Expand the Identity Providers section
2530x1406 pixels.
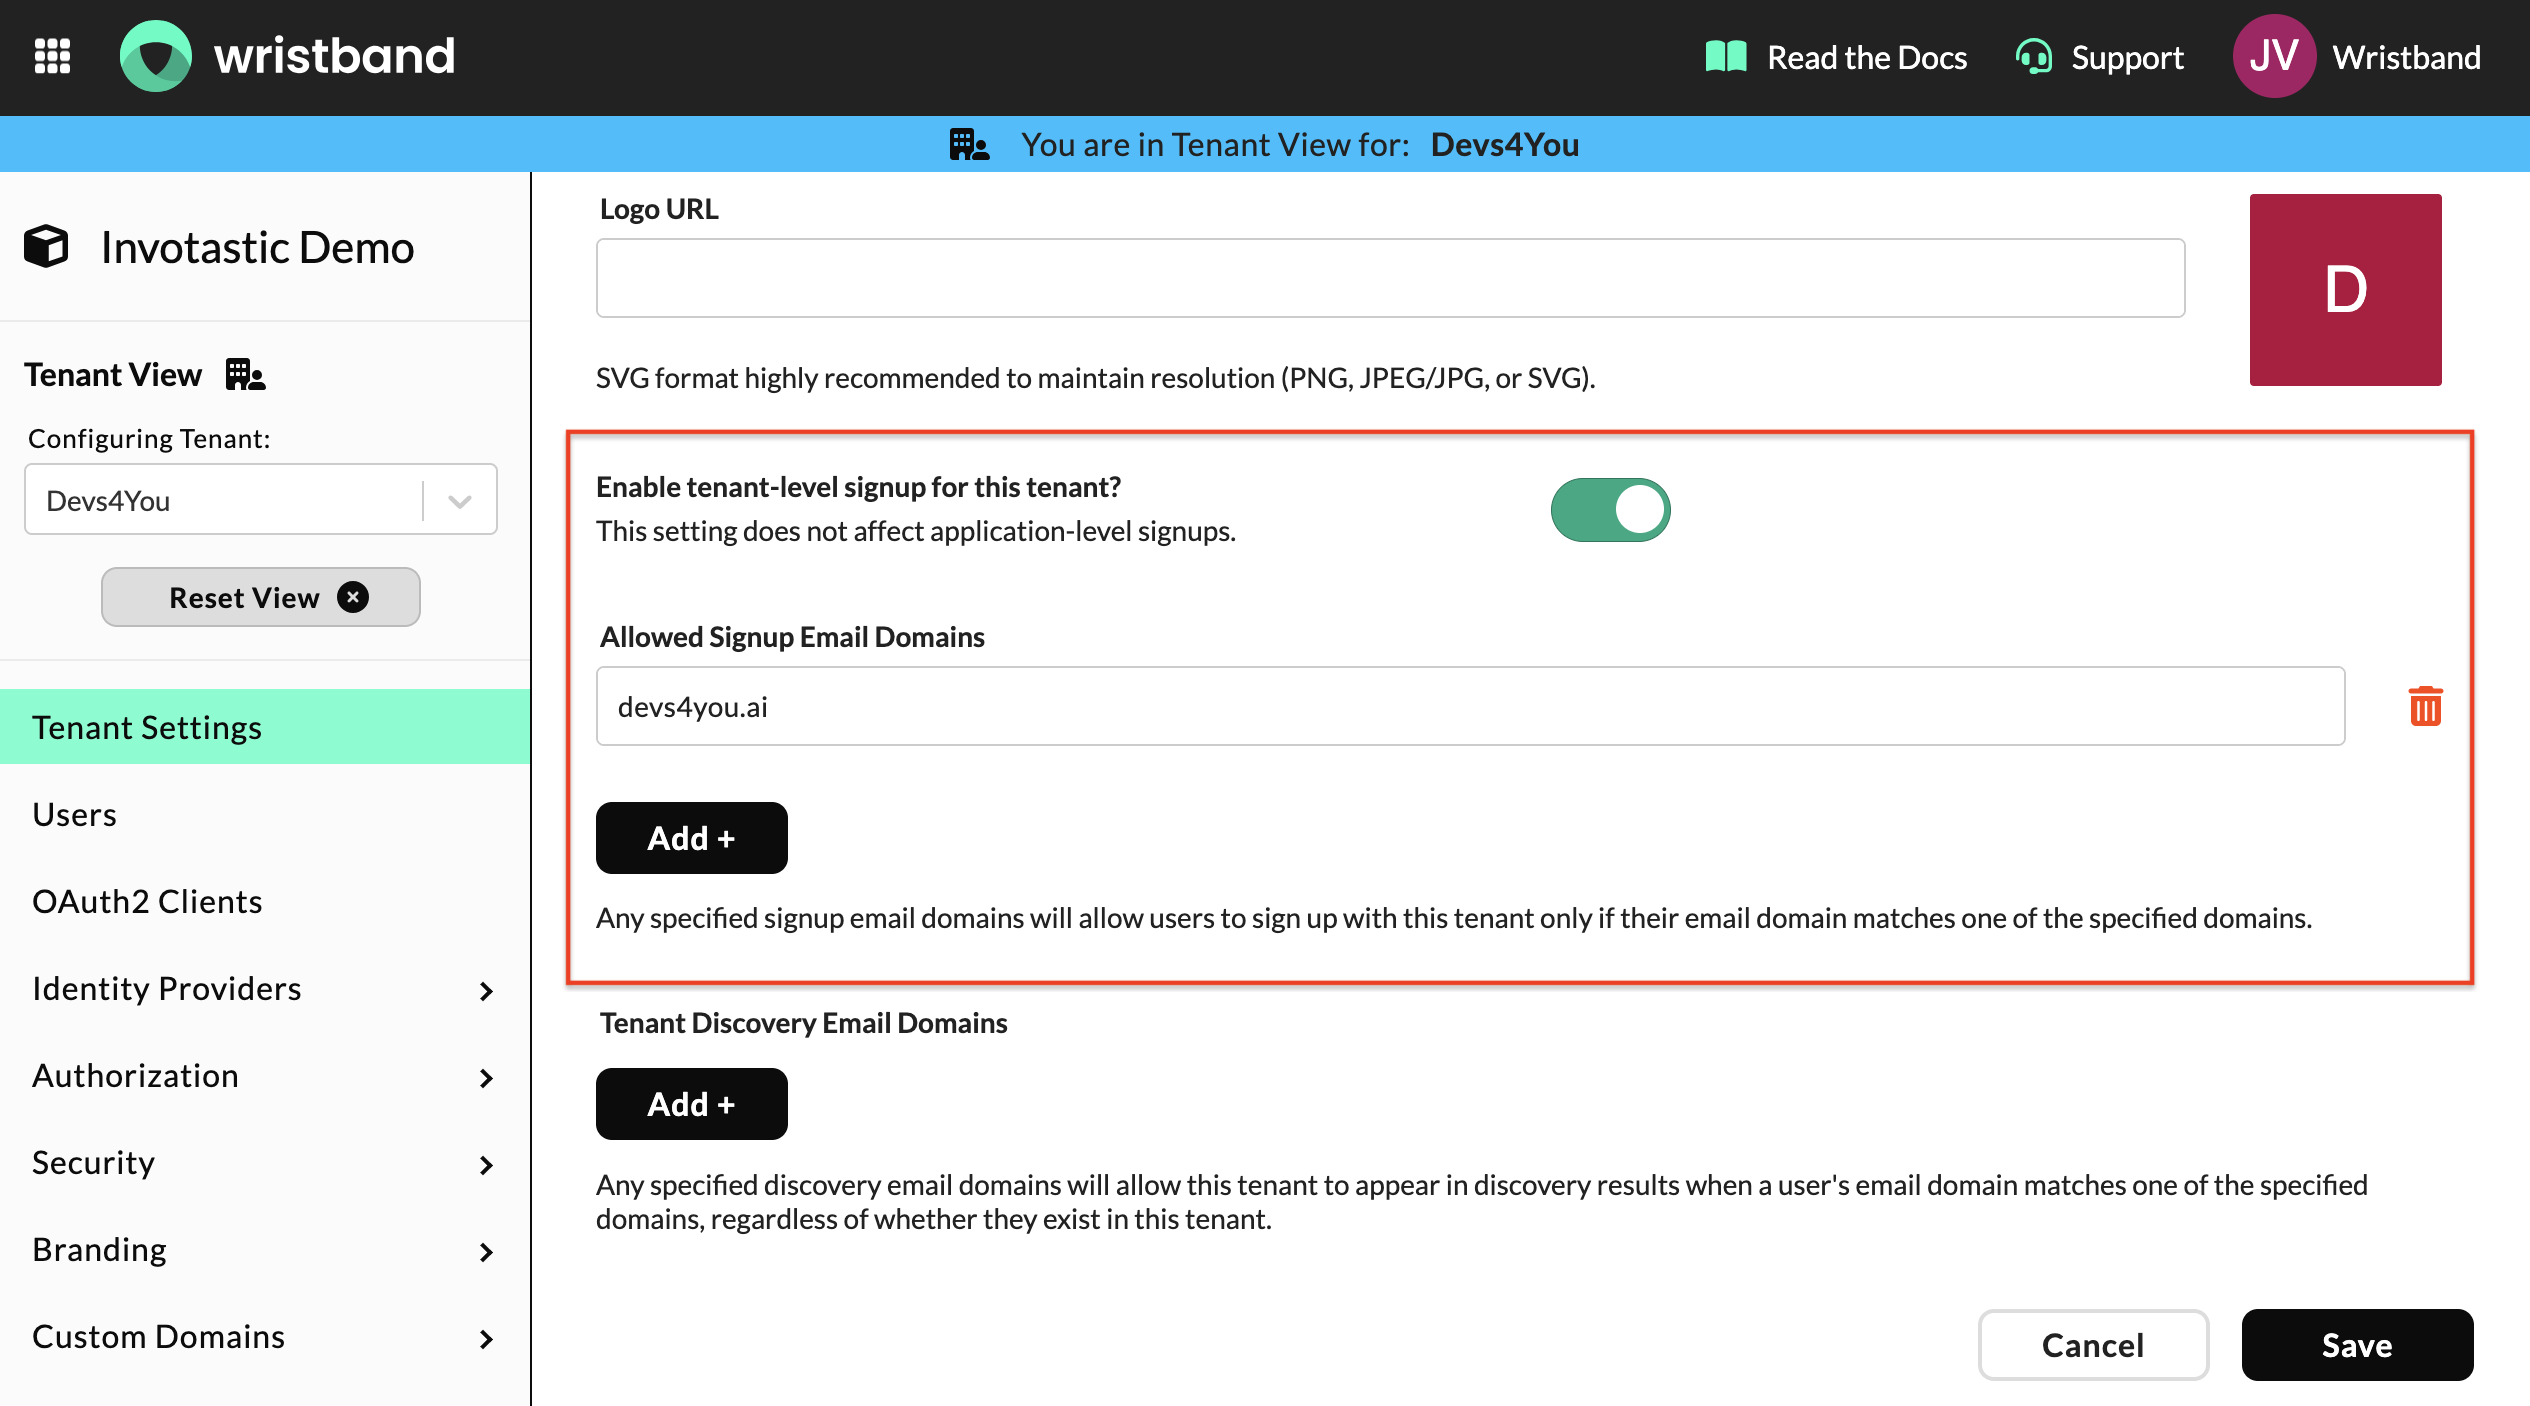486,990
